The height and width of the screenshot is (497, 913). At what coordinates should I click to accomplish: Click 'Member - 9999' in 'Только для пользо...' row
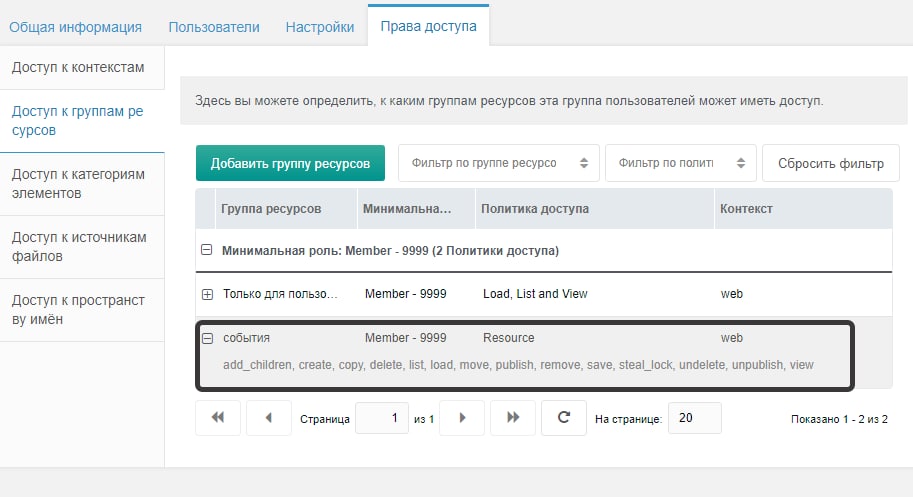pyautogui.click(x=405, y=294)
